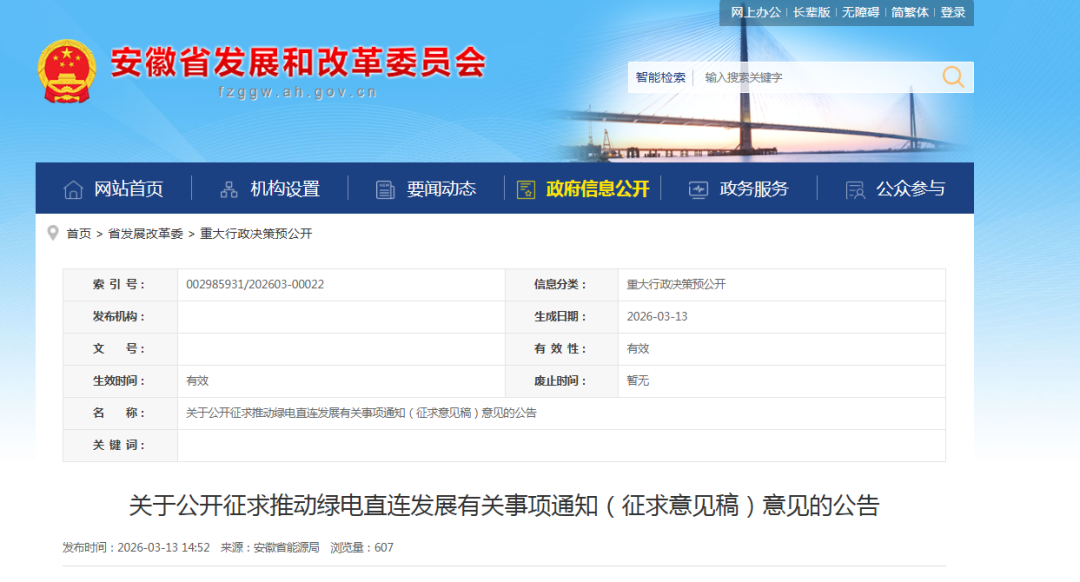Image resolution: width=1080 pixels, height=582 pixels.
Task: Click the location pin breadcrumb icon
Action: click(53, 233)
